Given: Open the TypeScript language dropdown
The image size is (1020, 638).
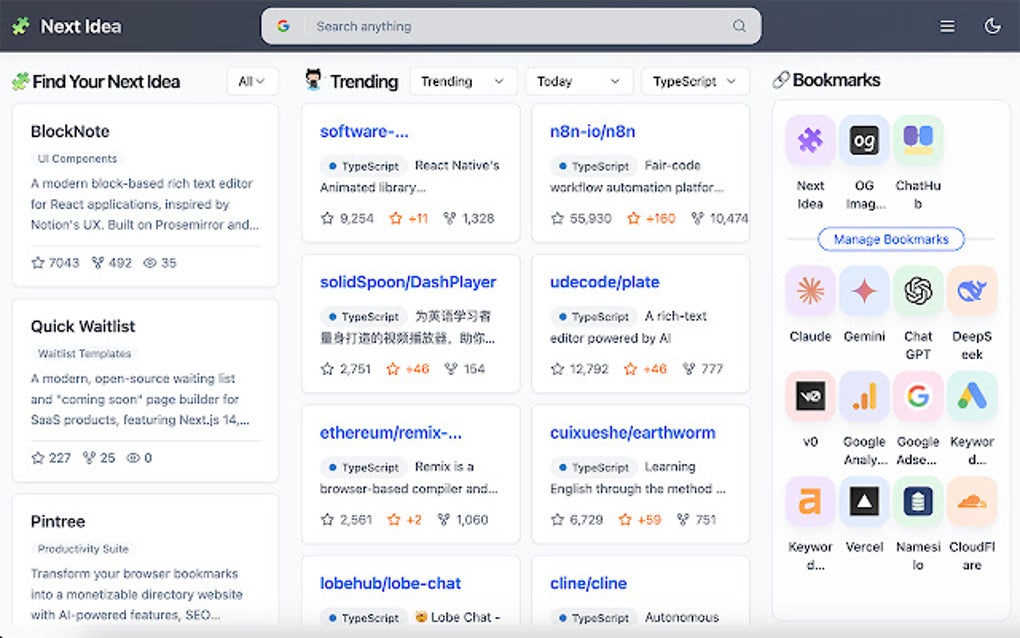Looking at the screenshot, I should 695,81.
